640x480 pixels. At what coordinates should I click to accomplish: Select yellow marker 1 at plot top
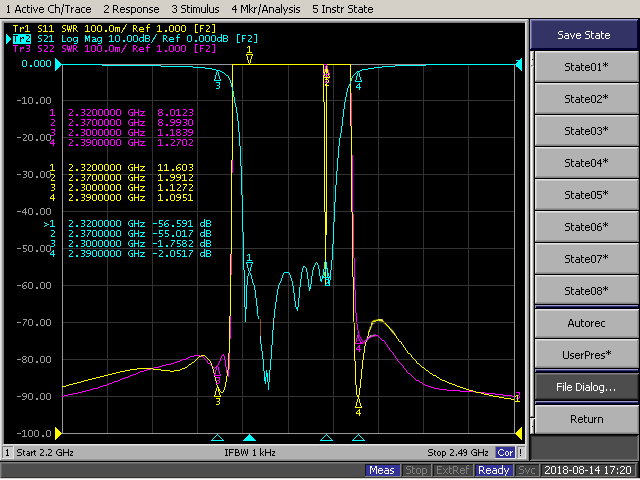point(249,55)
